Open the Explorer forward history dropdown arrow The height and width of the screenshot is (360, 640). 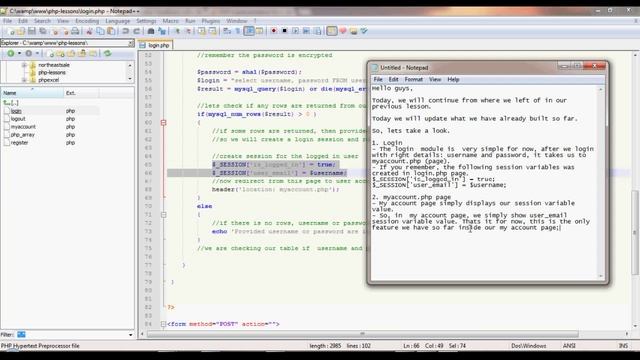37,53
